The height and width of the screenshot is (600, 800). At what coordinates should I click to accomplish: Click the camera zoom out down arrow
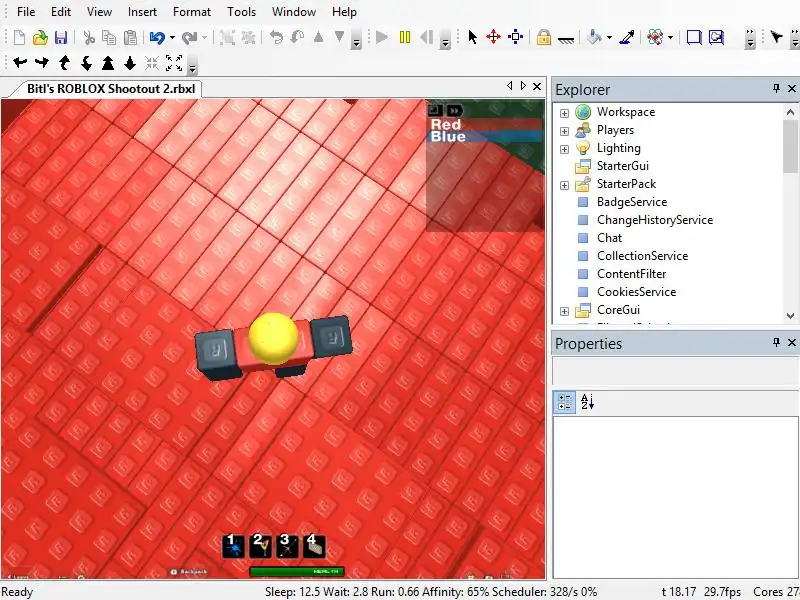[x=130, y=63]
